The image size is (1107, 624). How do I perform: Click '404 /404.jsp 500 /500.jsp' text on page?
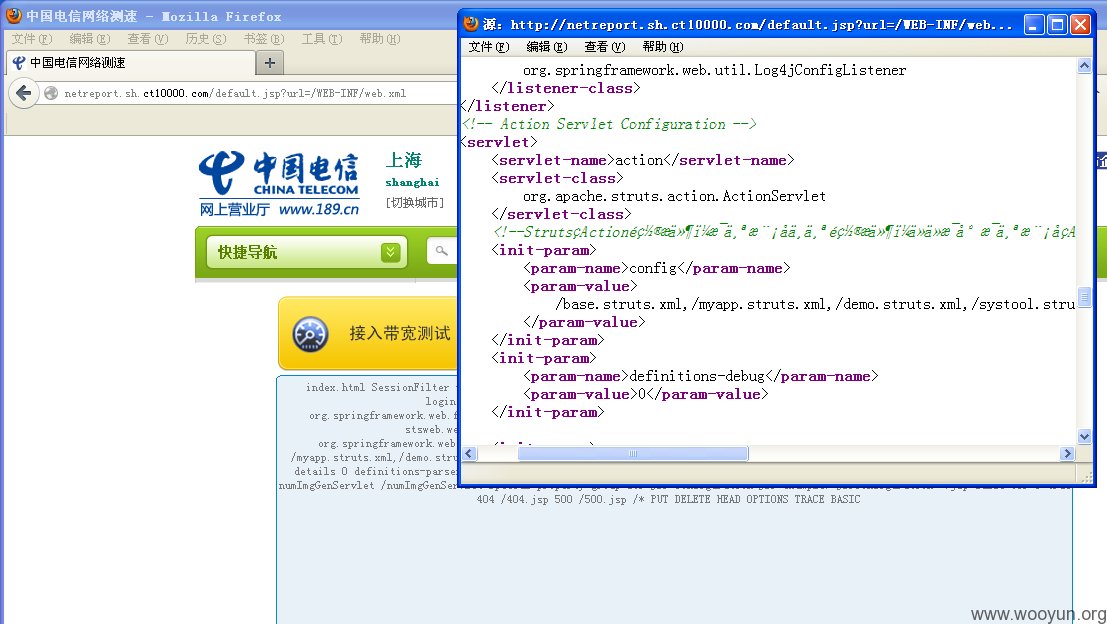[x=551, y=499]
